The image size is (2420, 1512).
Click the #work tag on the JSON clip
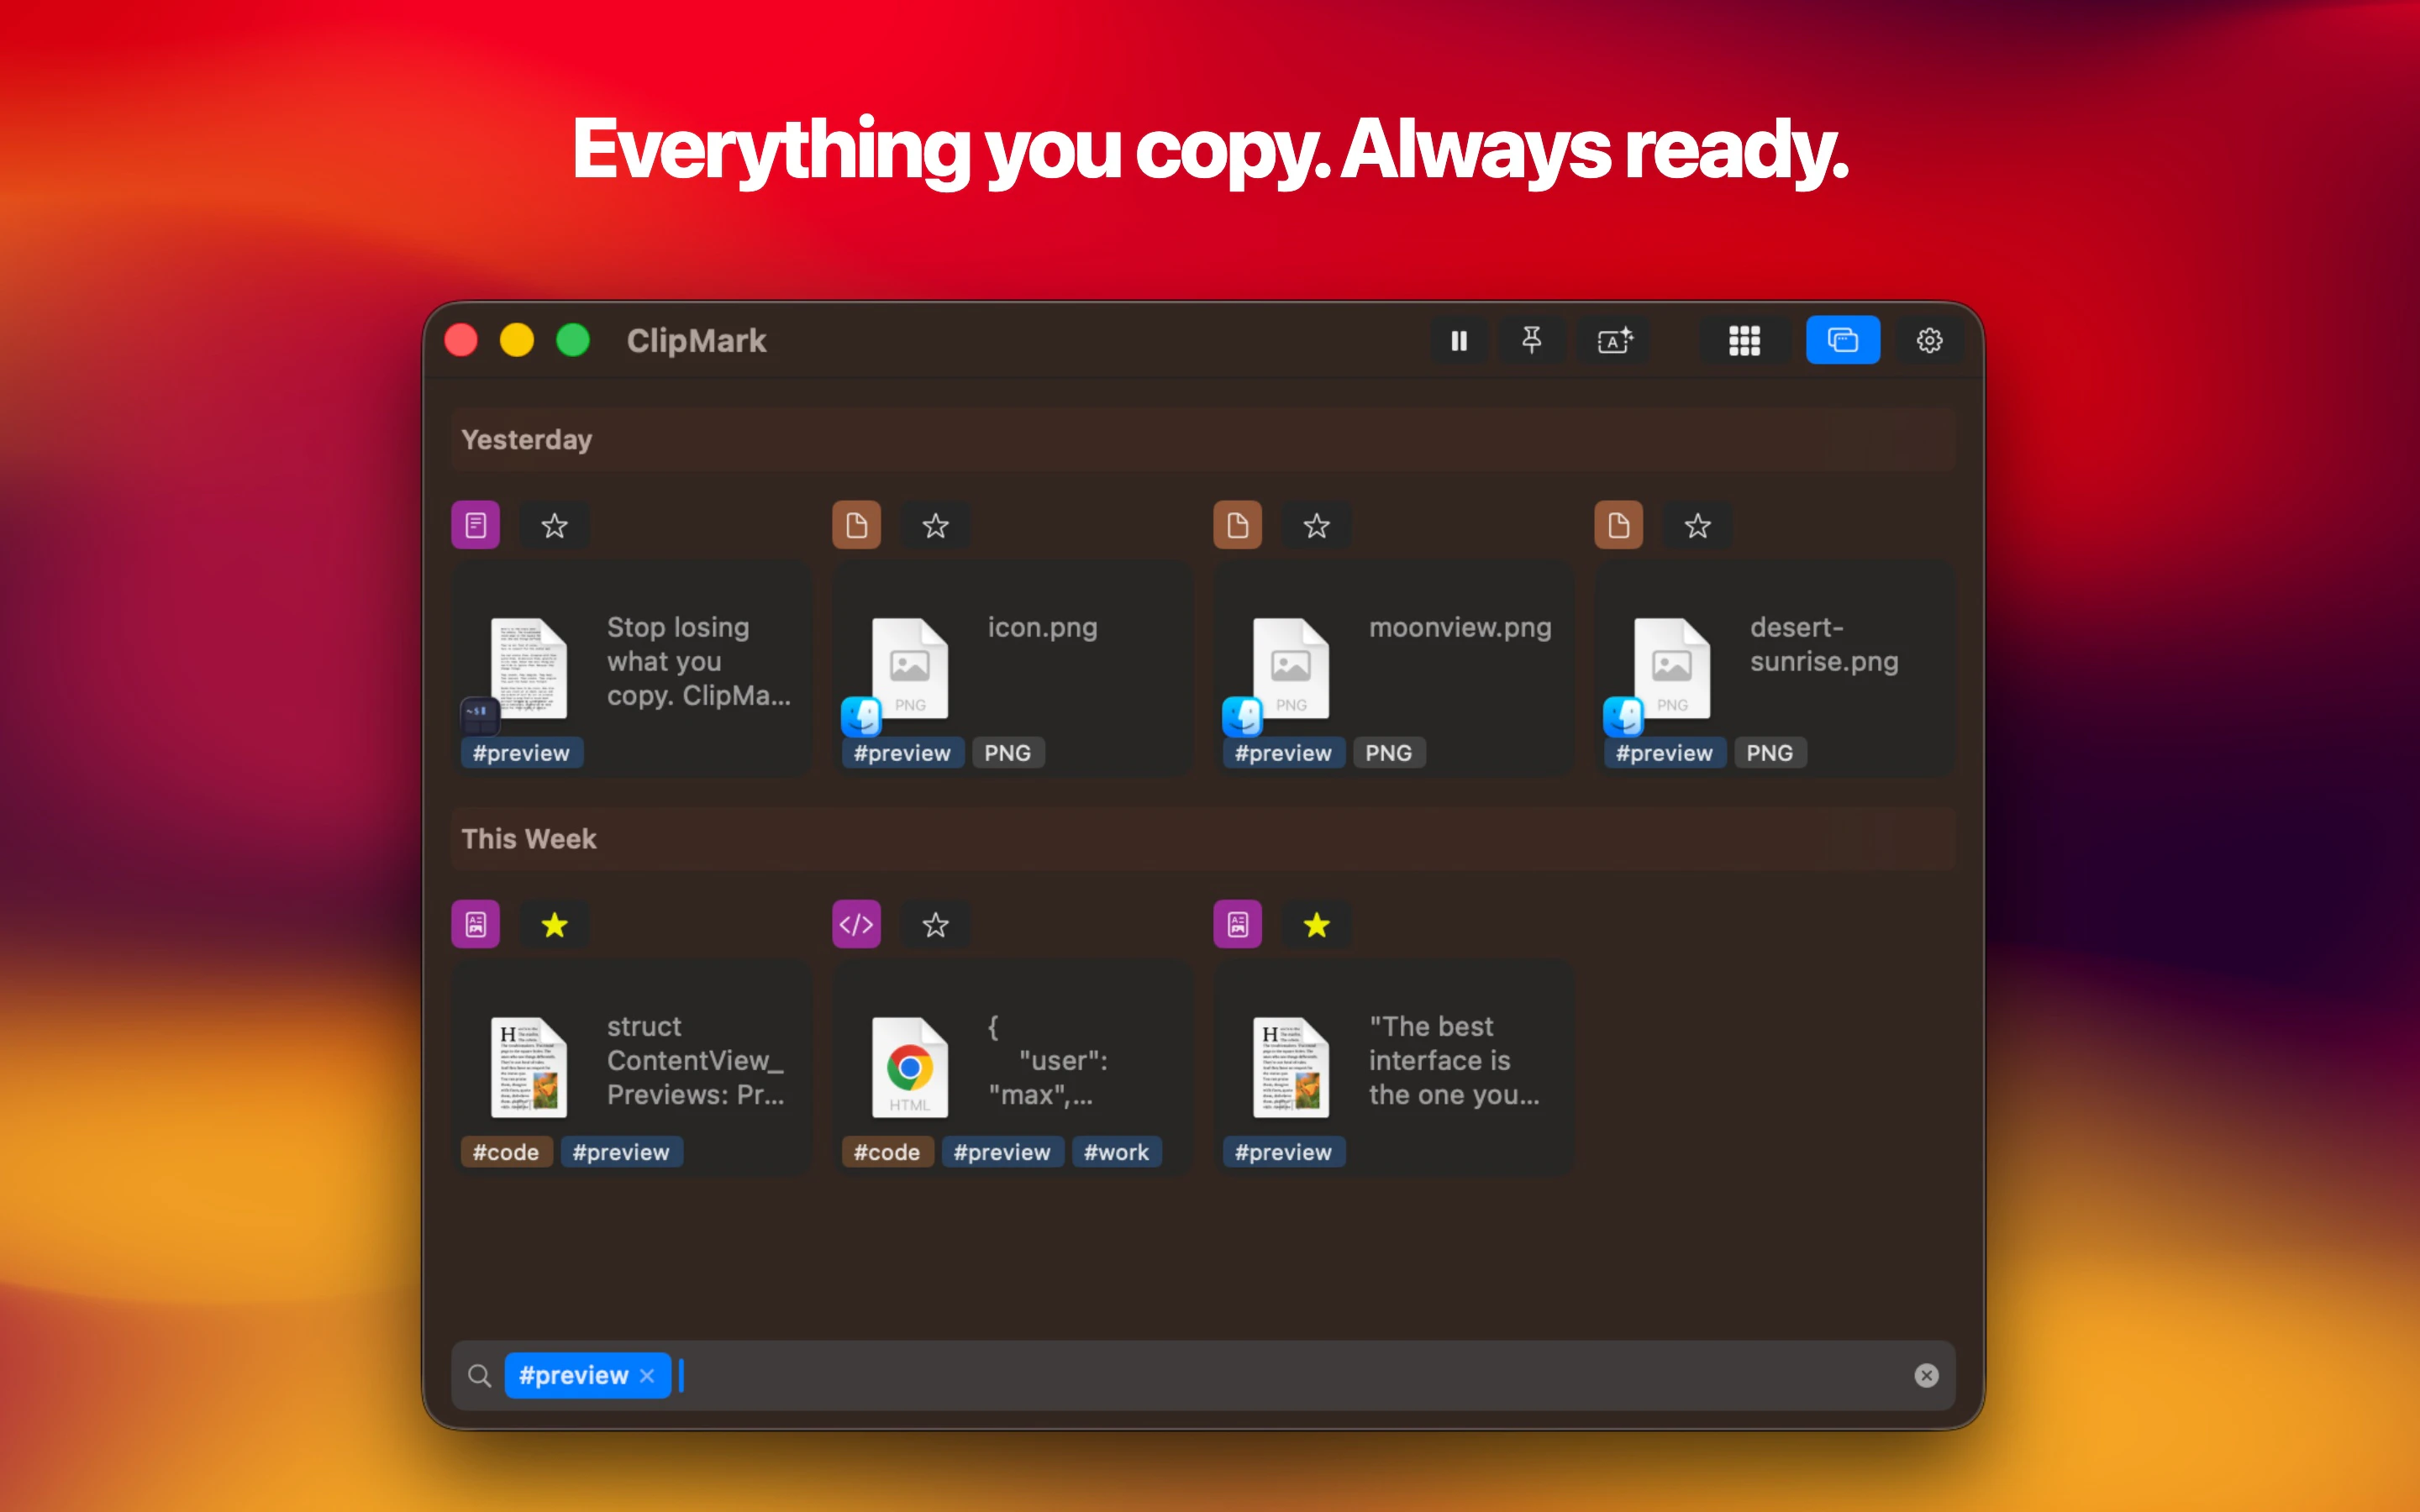tap(1116, 1152)
